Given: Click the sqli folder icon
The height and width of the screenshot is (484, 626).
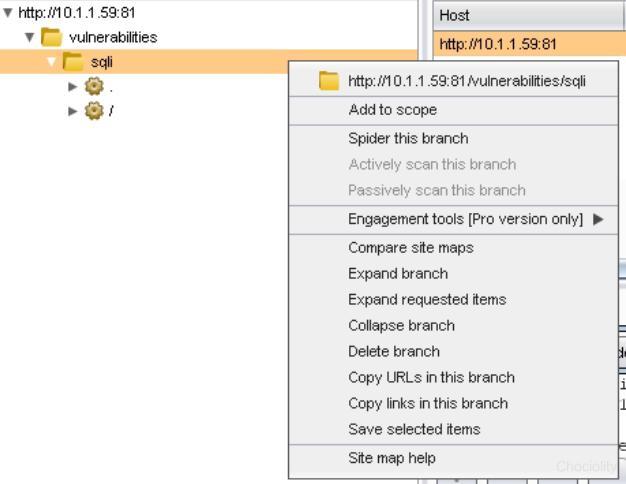Looking at the screenshot, I should pos(73,62).
